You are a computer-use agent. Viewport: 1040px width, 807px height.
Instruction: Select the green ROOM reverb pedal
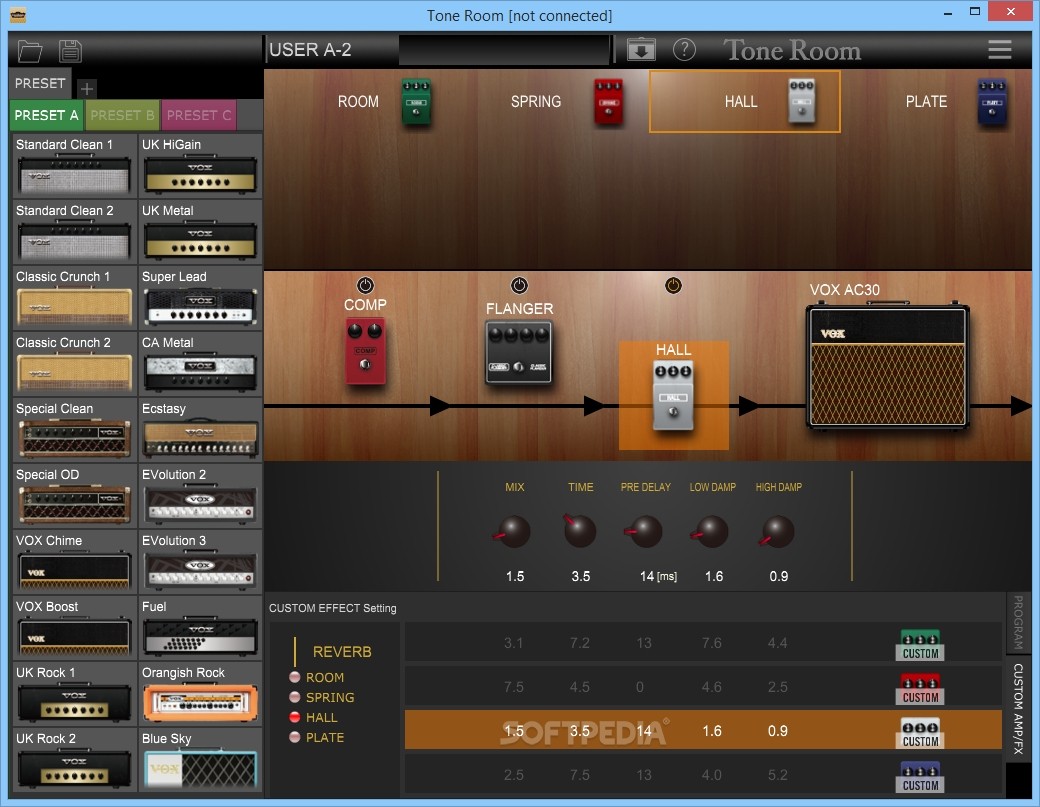point(417,101)
